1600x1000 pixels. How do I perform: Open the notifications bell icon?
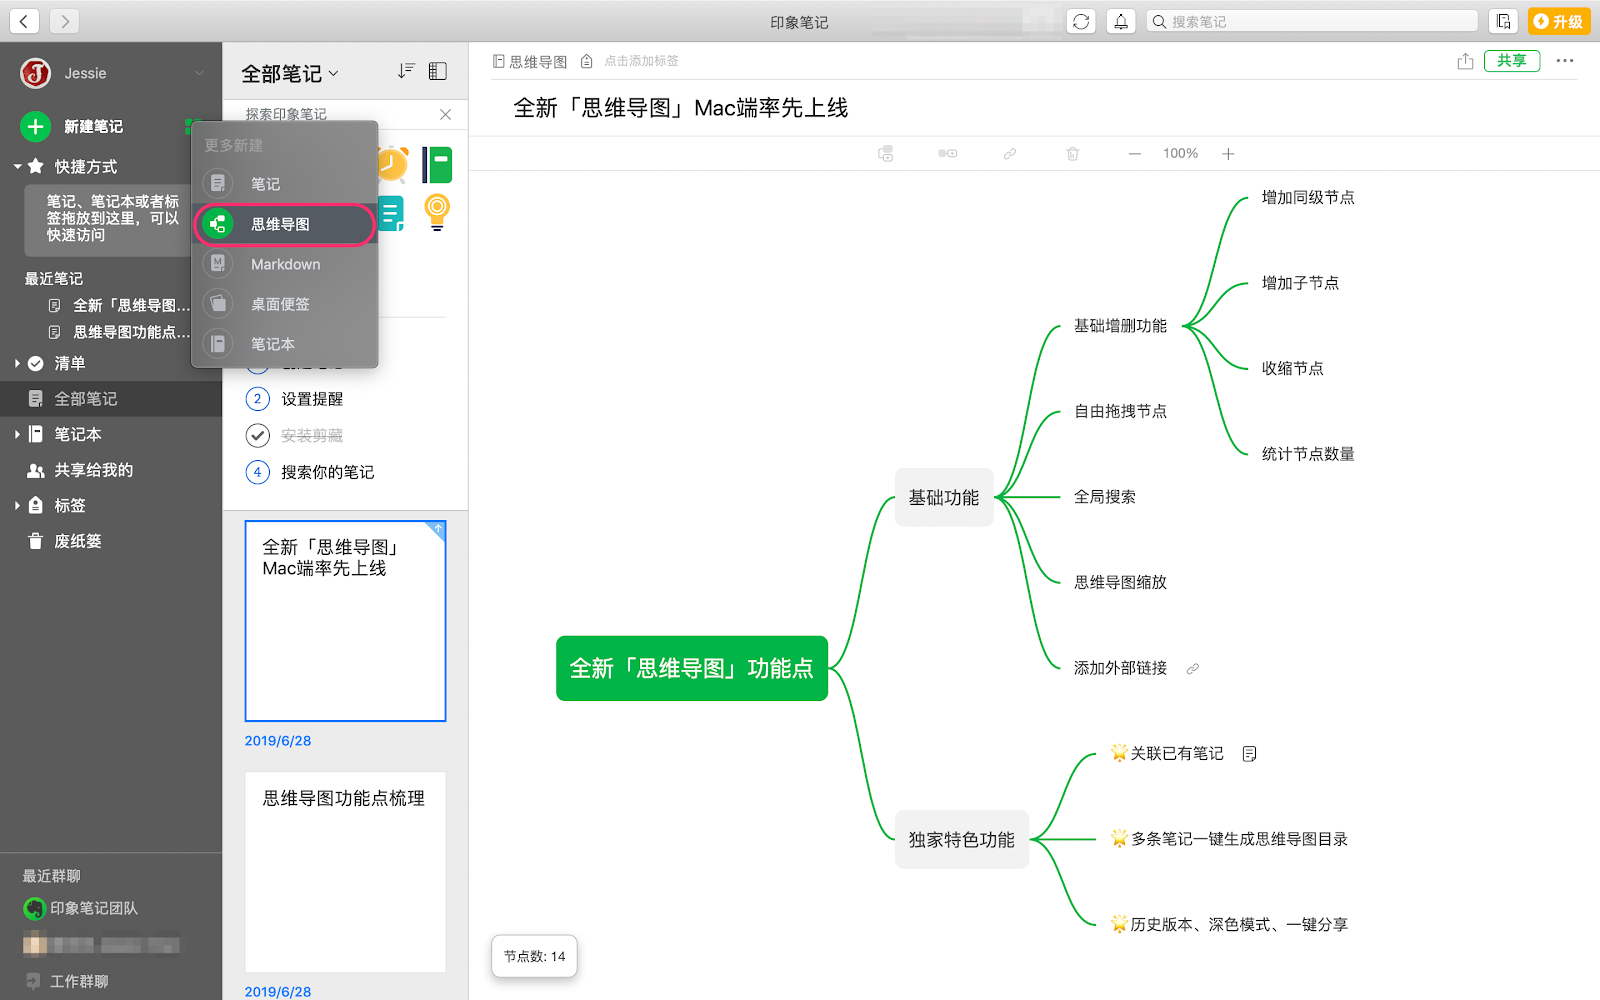pyautogui.click(x=1121, y=21)
